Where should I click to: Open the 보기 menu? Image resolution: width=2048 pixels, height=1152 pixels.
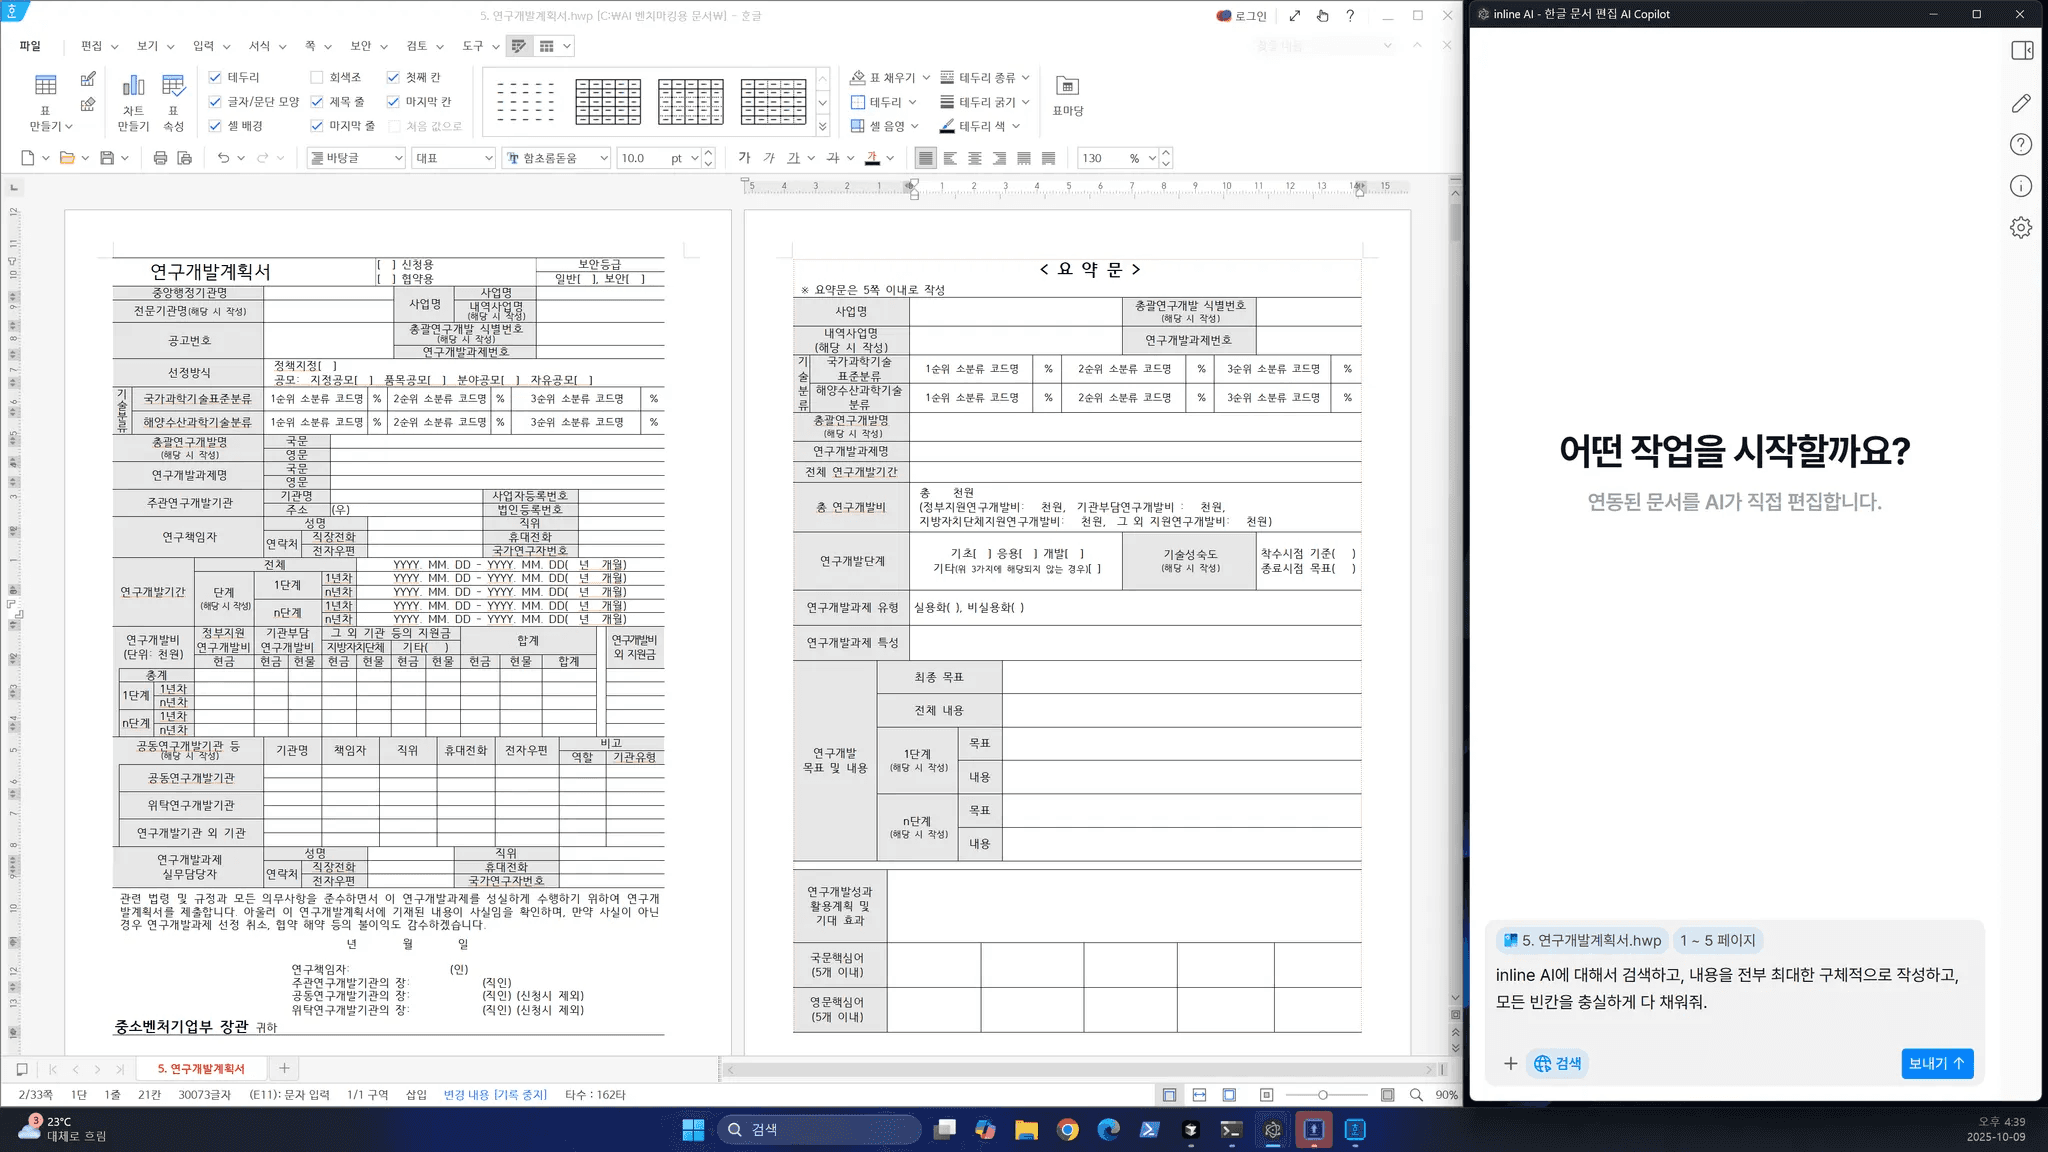point(155,46)
